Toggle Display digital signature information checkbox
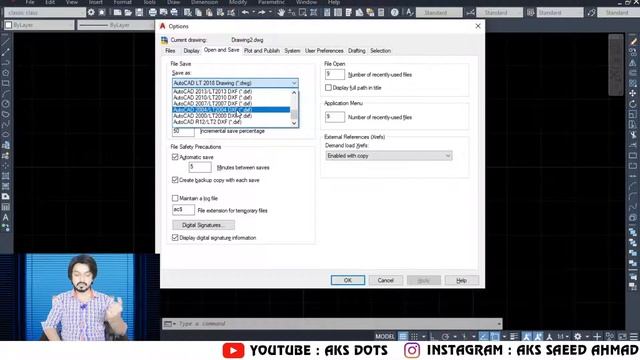This screenshot has width=640, height=360. point(175,238)
